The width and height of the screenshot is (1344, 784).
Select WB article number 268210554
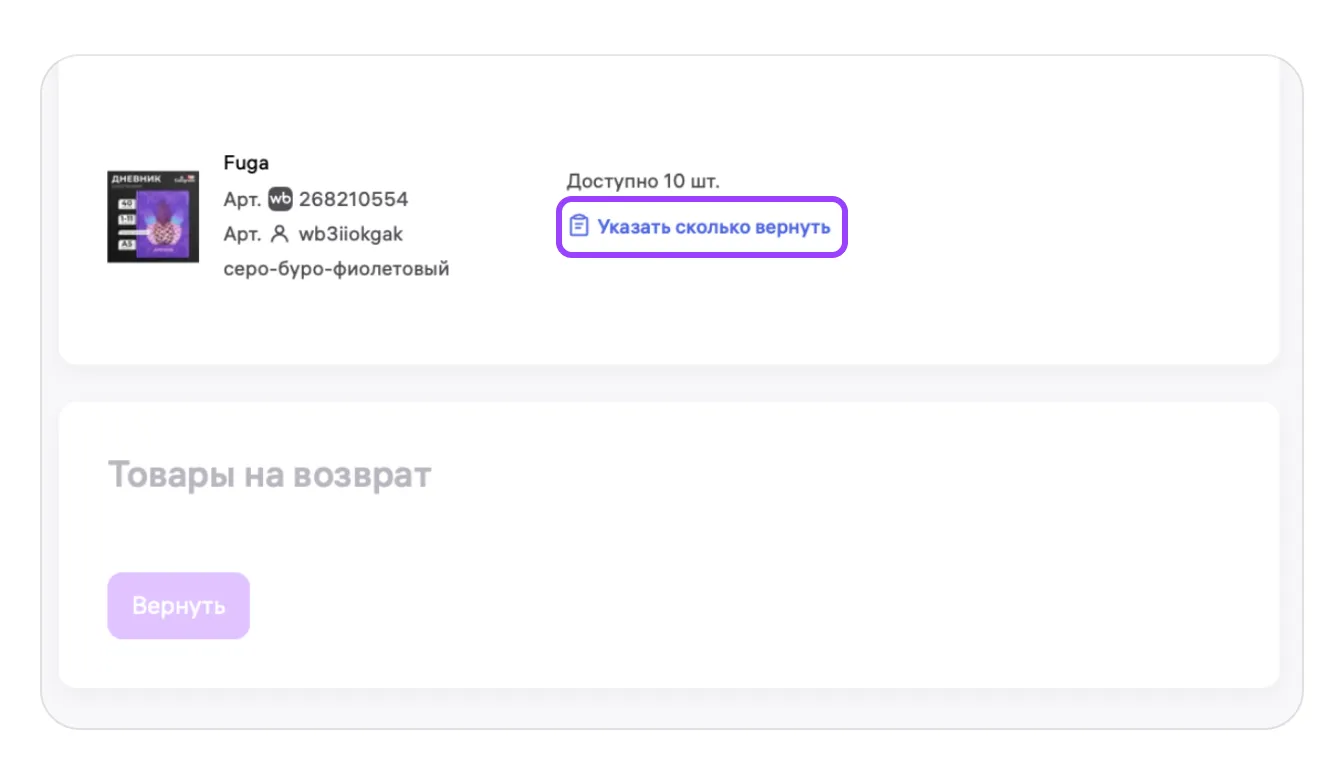click(x=353, y=199)
